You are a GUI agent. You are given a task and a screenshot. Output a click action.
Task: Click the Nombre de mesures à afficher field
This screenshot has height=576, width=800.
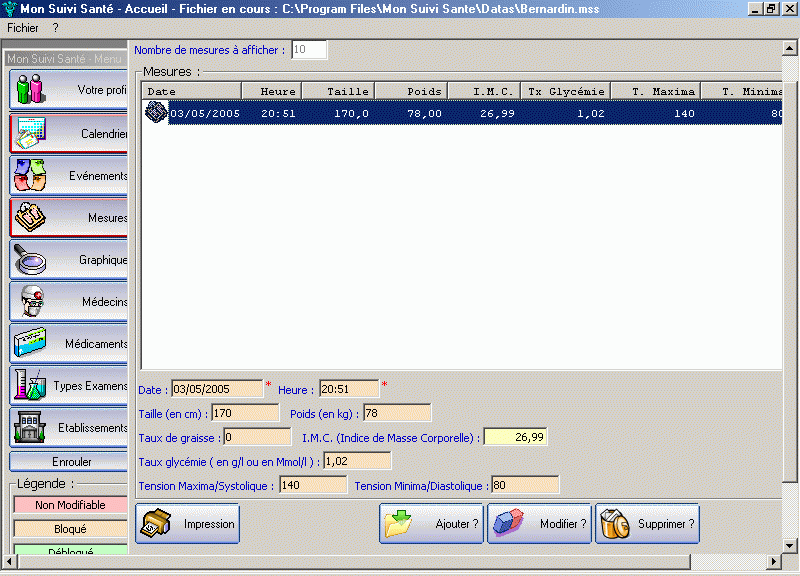click(309, 49)
